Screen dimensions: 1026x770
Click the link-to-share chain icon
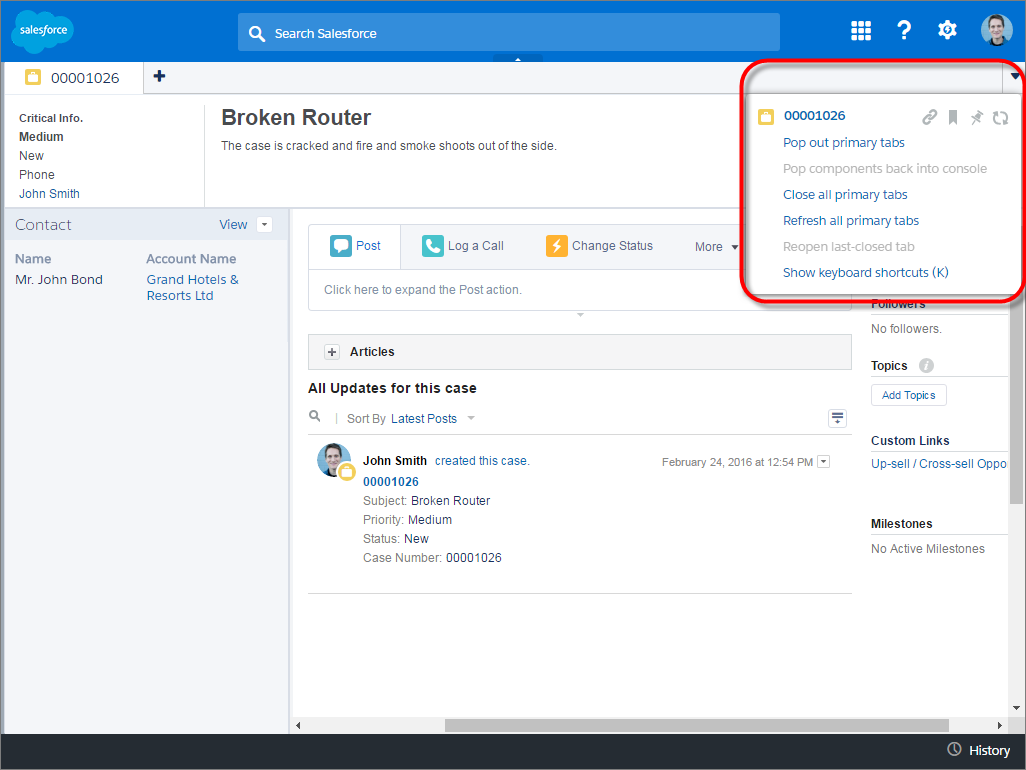coord(929,117)
